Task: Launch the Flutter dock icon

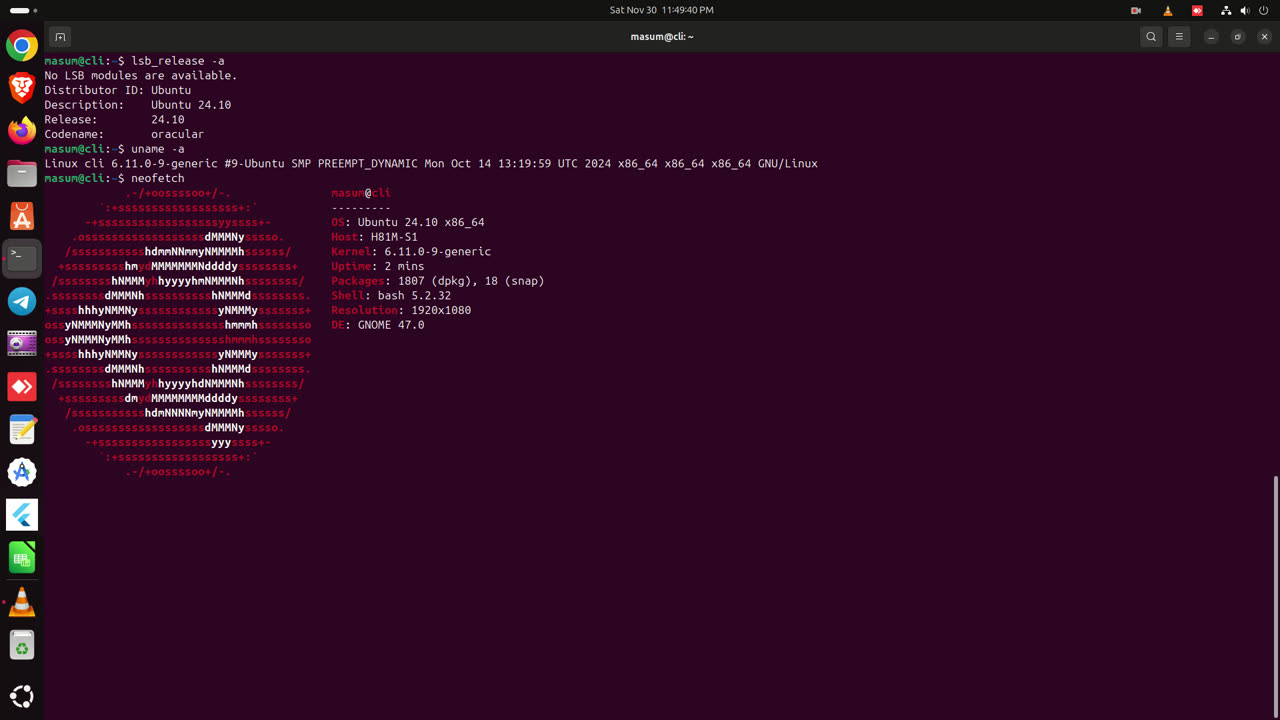Action: [22, 514]
